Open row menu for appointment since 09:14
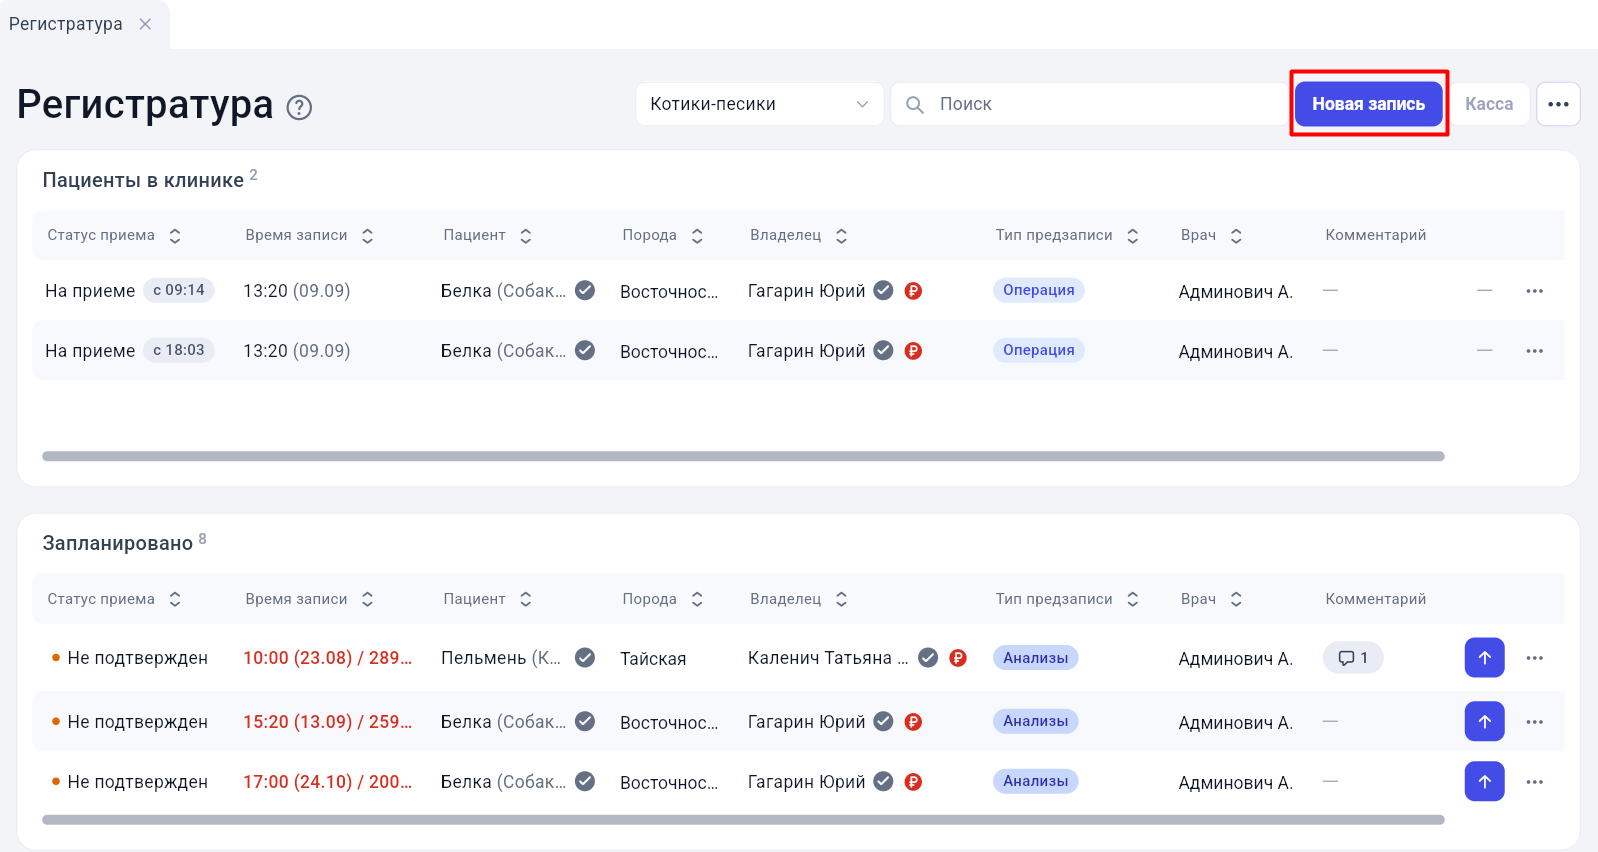The width and height of the screenshot is (1598, 852). pyautogui.click(x=1535, y=291)
